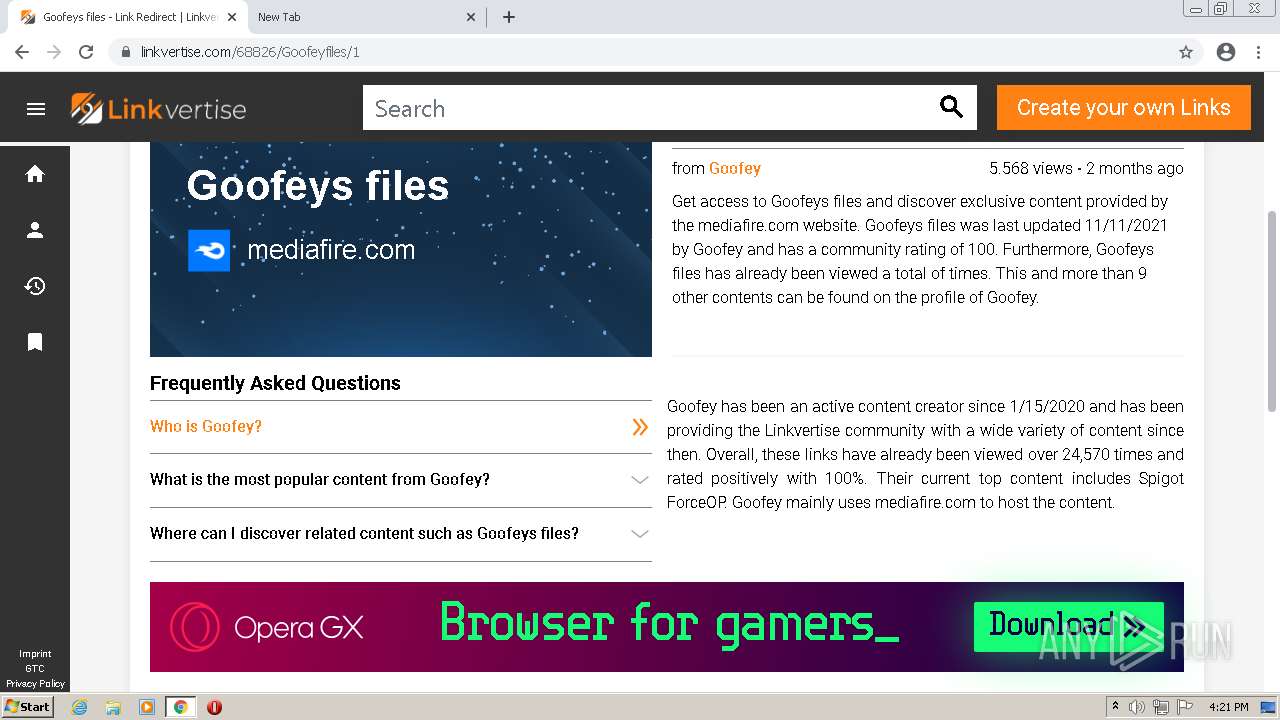
Task: Open the sidebar bookmark icon
Action: pyautogui.click(x=35, y=342)
